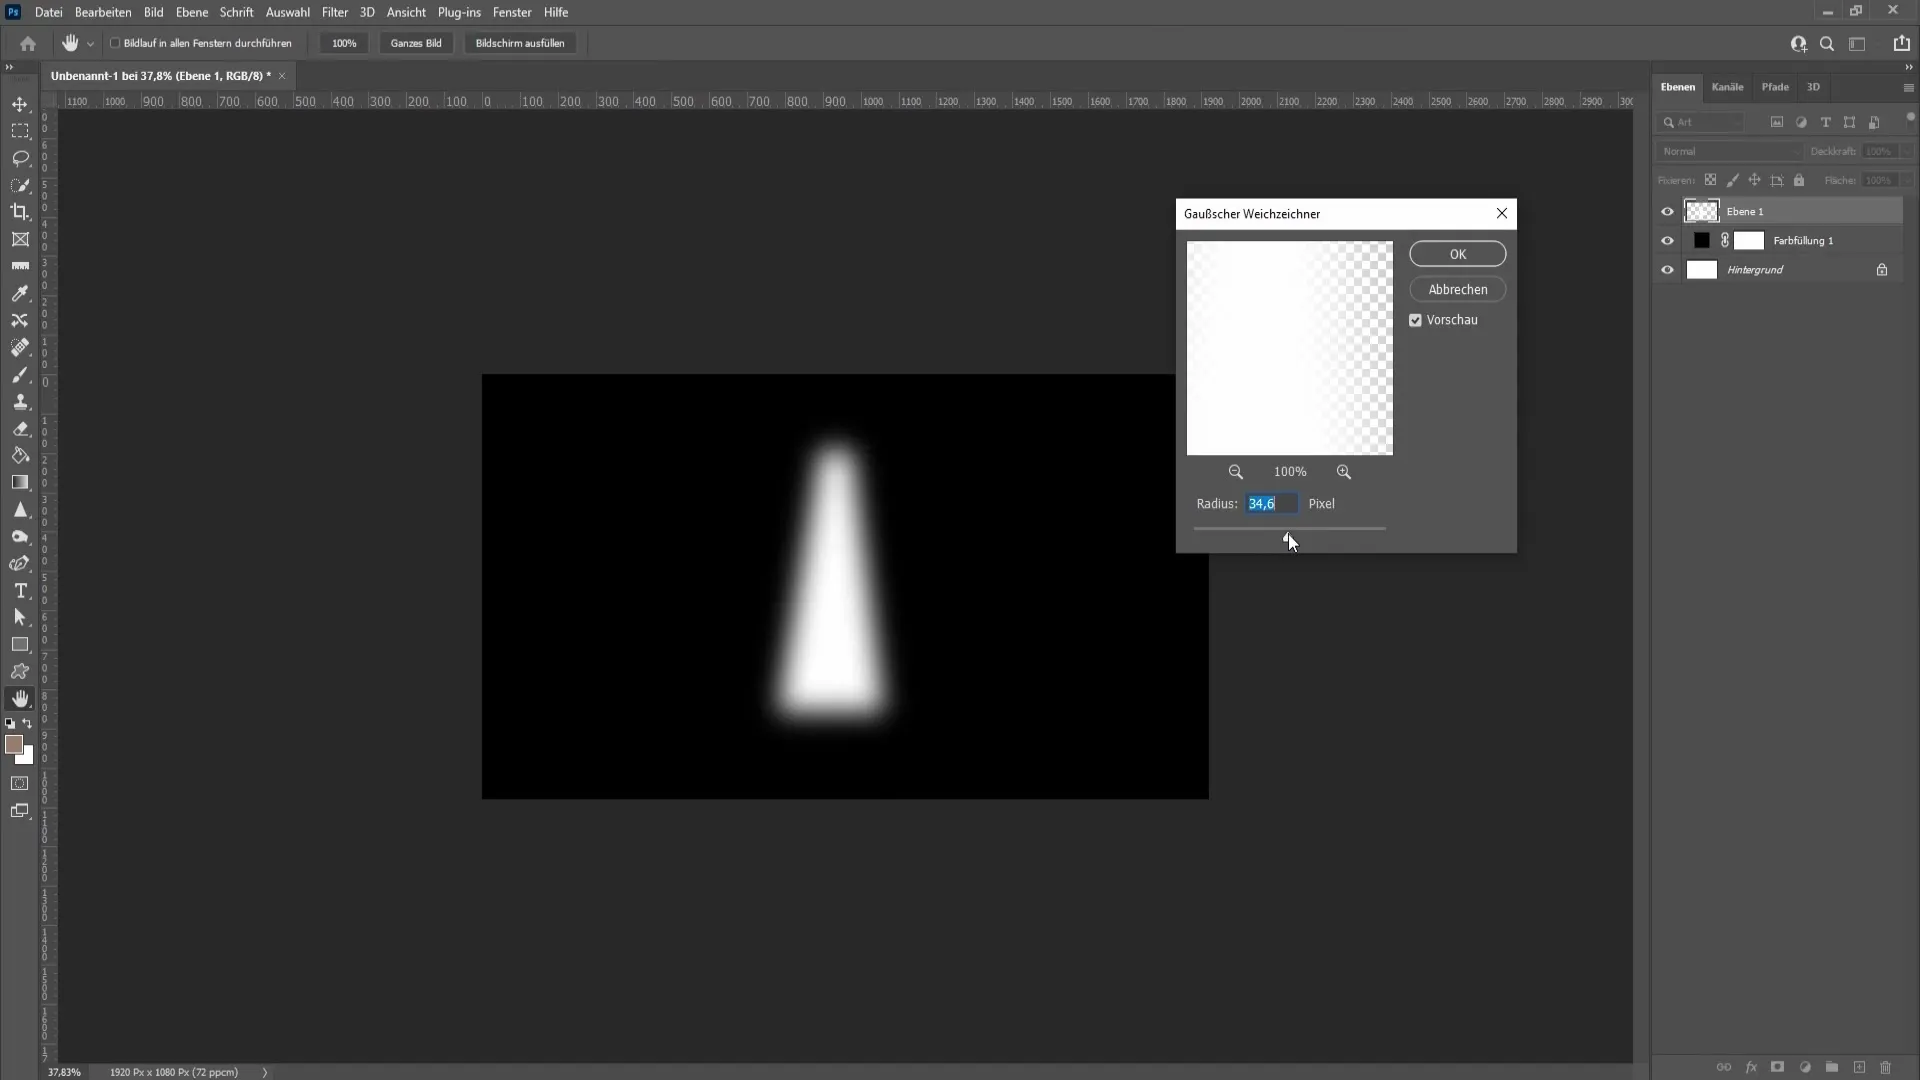This screenshot has width=1920, height=1080.
Task: Confirm blur with the OK button
Action: (x=1457, y=254)
